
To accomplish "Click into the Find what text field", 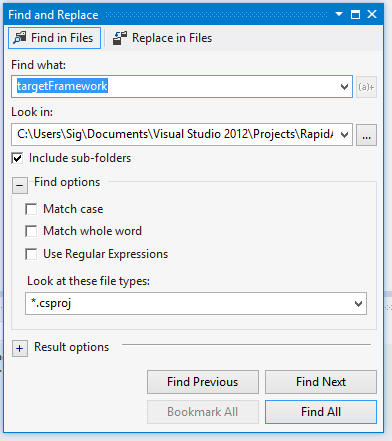I will (x=175, y=87).
